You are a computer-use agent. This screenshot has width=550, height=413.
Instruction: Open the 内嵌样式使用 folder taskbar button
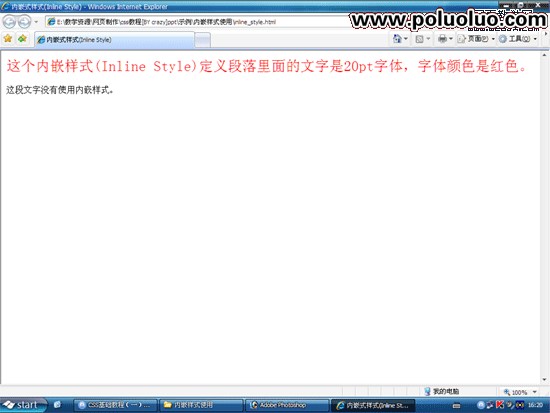point(201,405)
